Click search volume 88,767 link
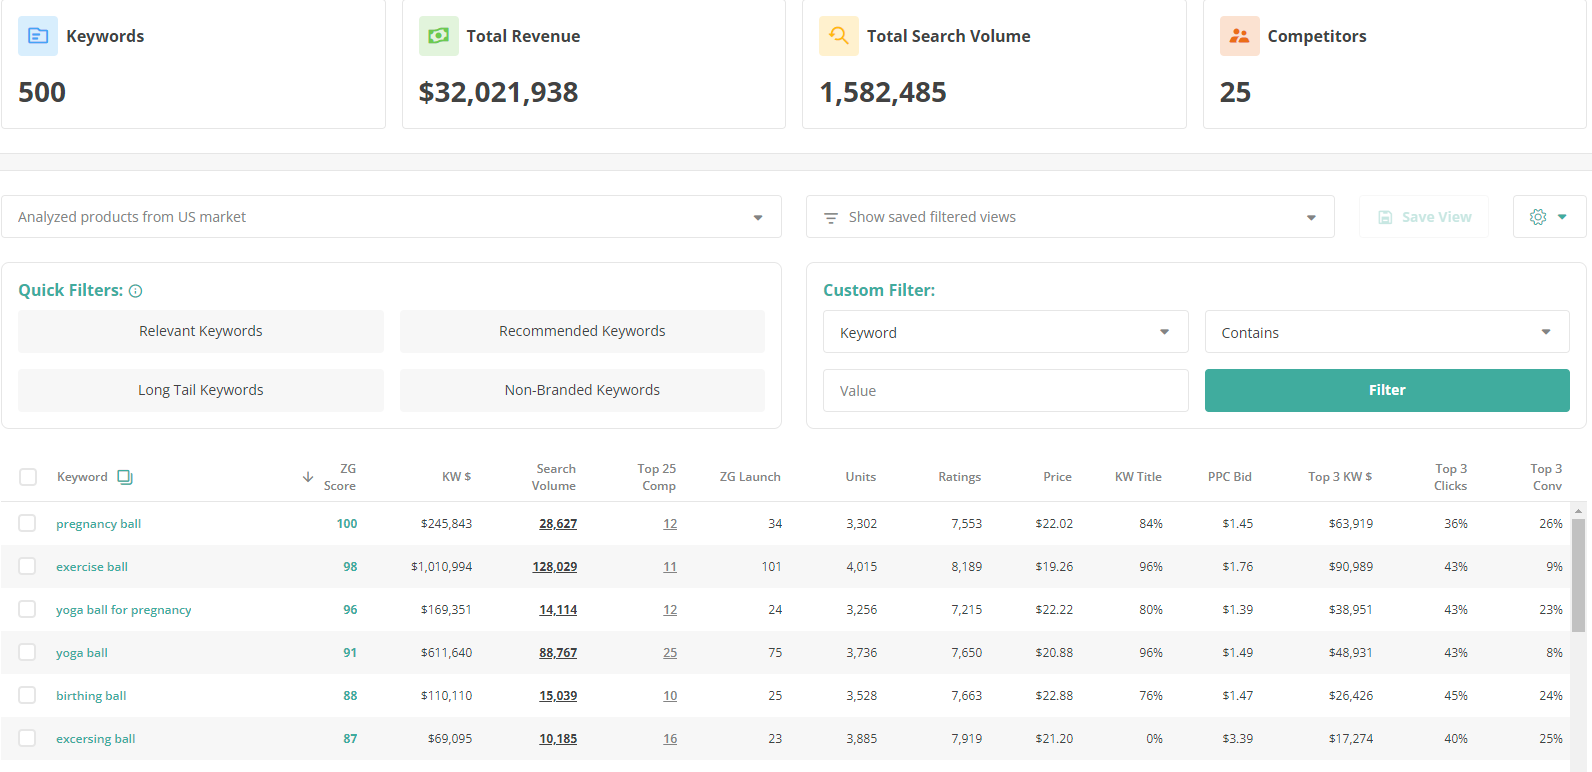The height and width of the screenshot is (772, 1592). tap(558, 653)
